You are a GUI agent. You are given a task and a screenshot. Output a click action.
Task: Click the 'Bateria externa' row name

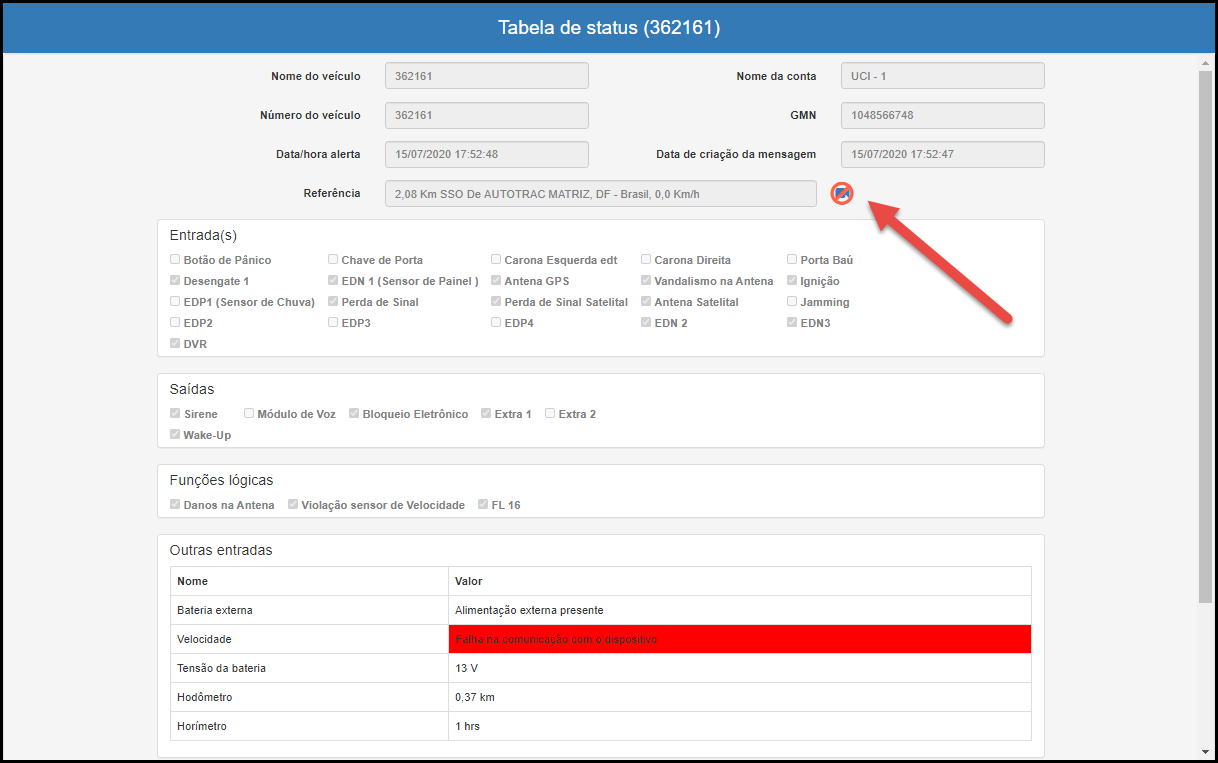[215, 610]
